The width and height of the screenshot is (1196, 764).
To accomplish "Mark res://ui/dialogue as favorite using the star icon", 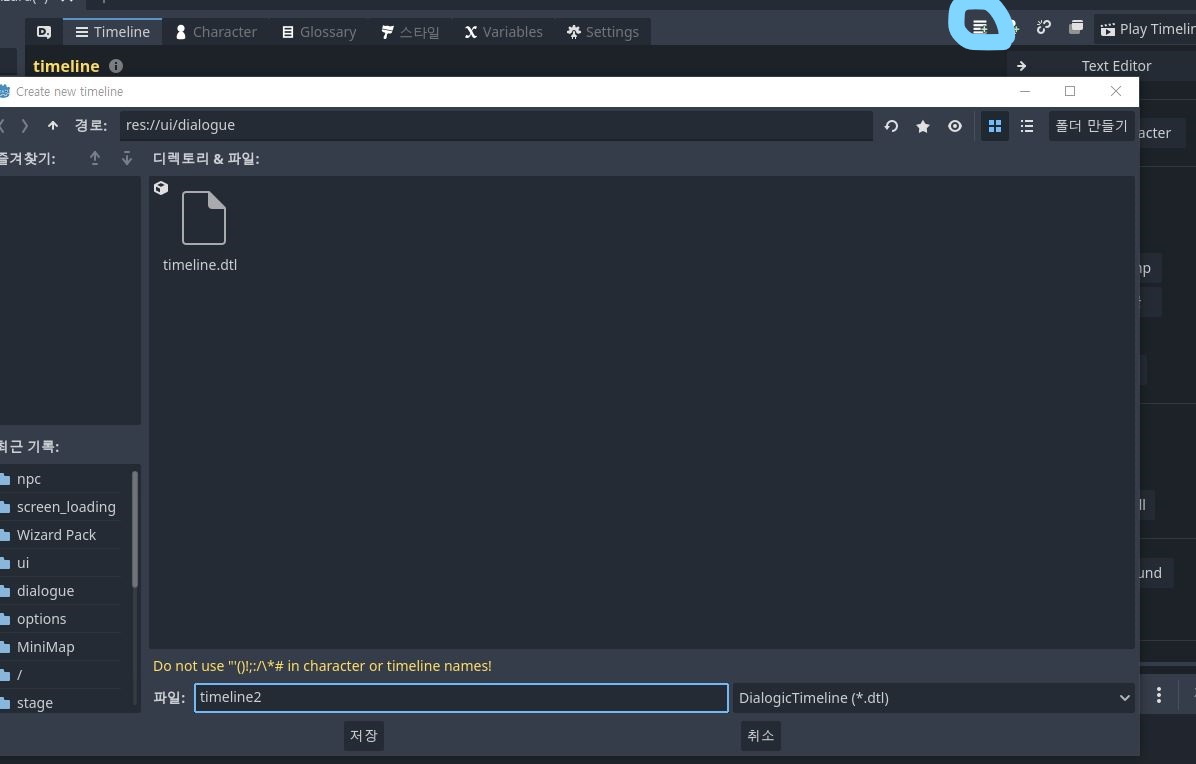I will pos(922,126).
